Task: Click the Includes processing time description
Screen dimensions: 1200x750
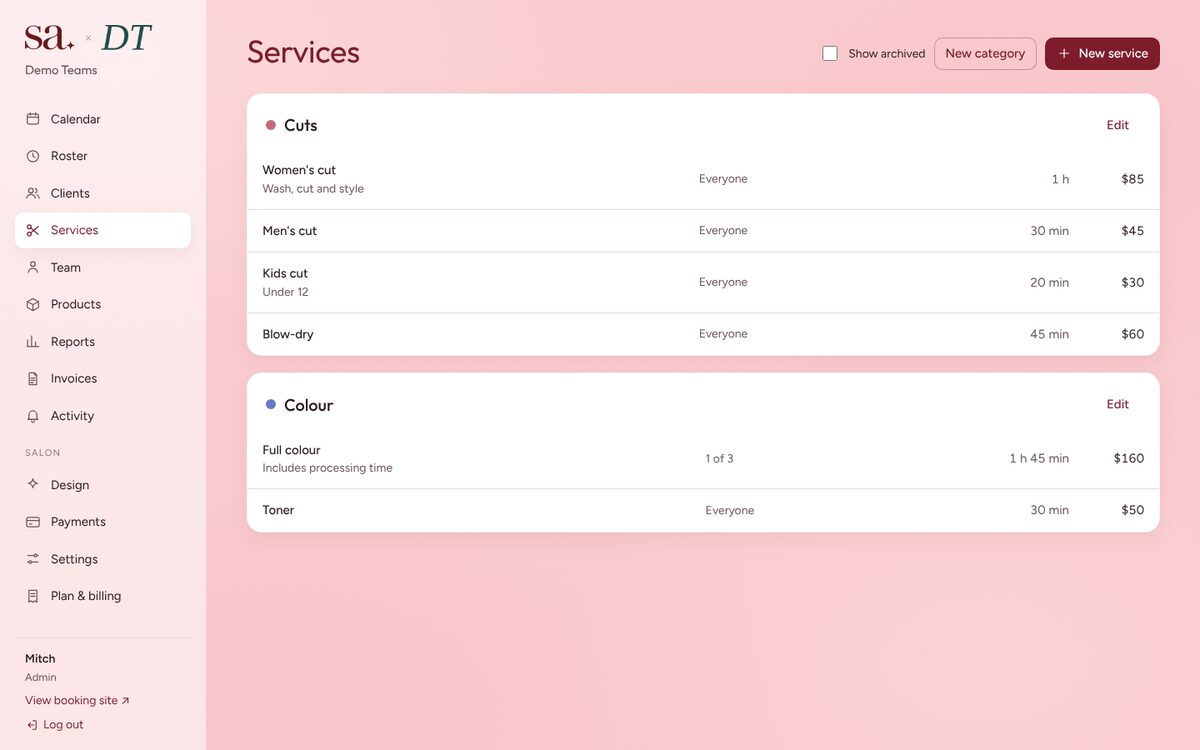Action: [327, 468]
